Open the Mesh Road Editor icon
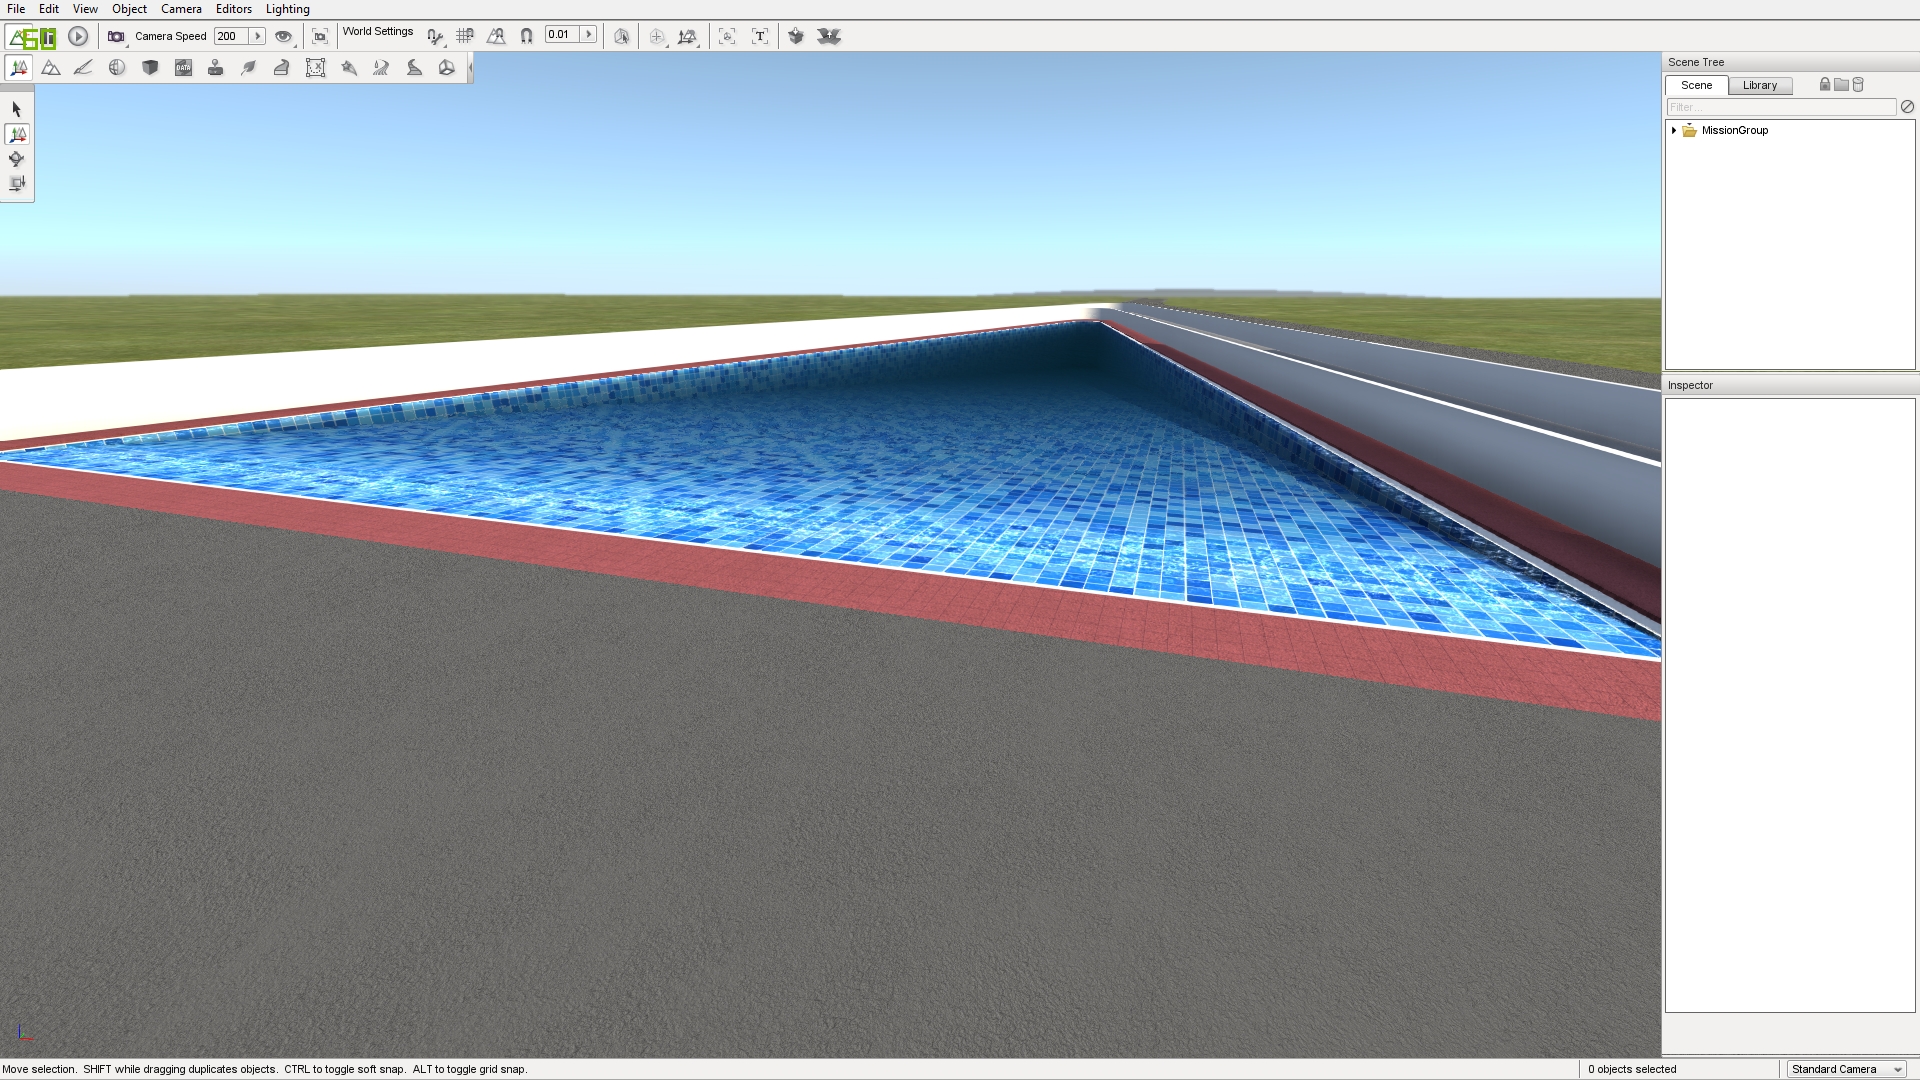Image resolution: width=1920 pixels, height=1080 pixels. click(282, 68)
